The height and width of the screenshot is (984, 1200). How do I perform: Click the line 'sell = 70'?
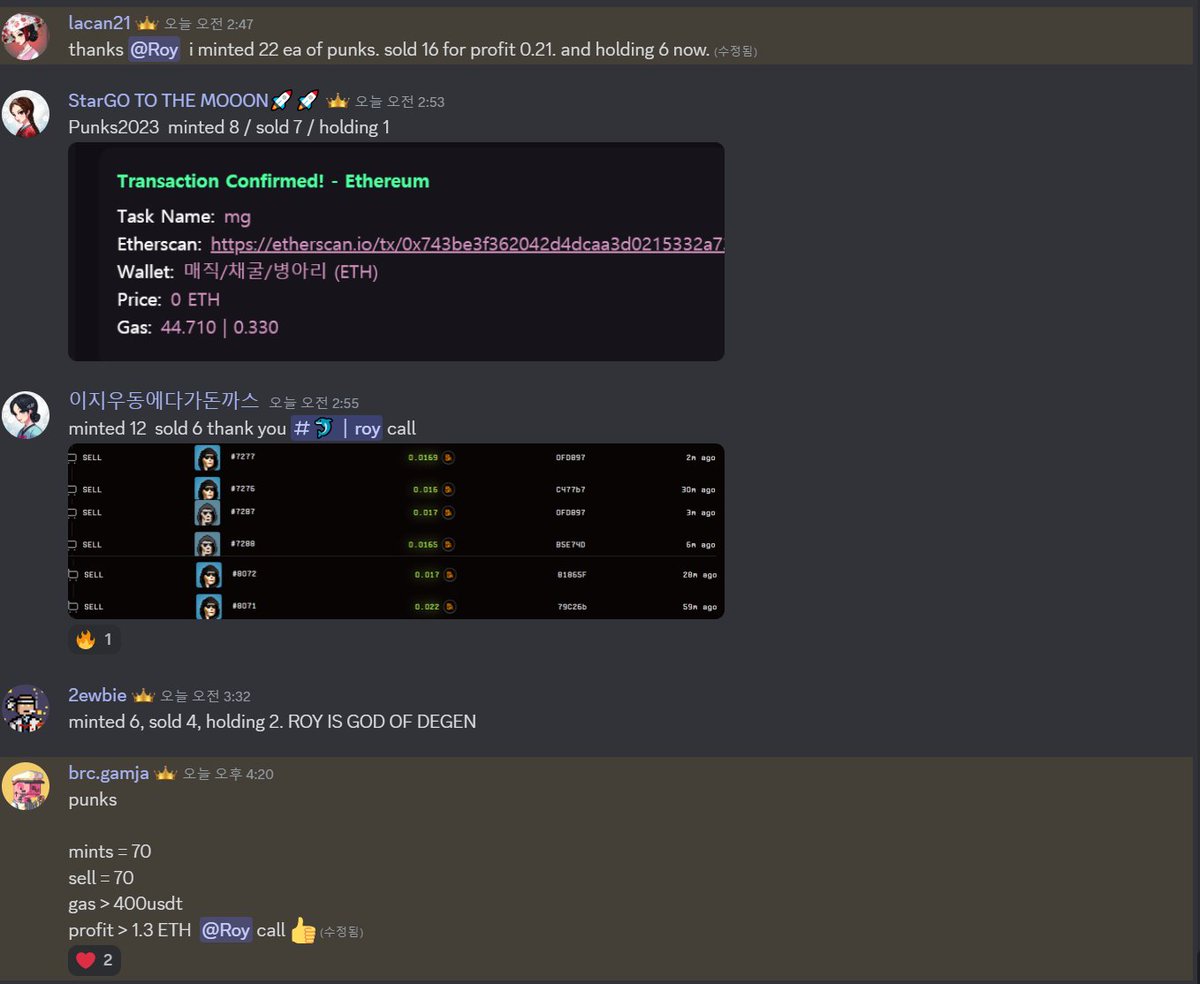pos(101,878)
